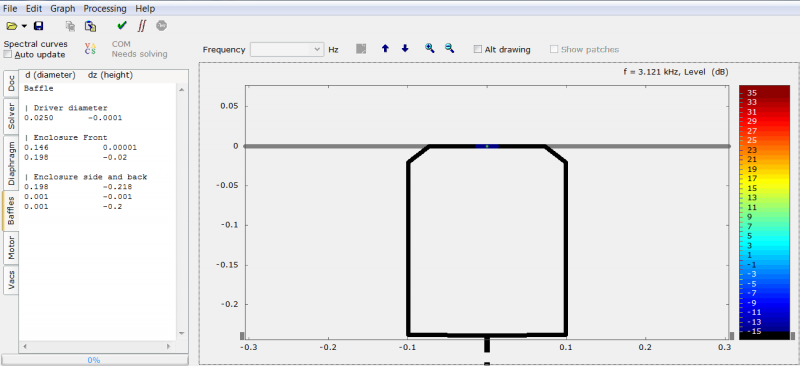Screen dimensions: 800x366
Task: Toggle Alt drawing checkbox
Action: [x=478, y=50]
